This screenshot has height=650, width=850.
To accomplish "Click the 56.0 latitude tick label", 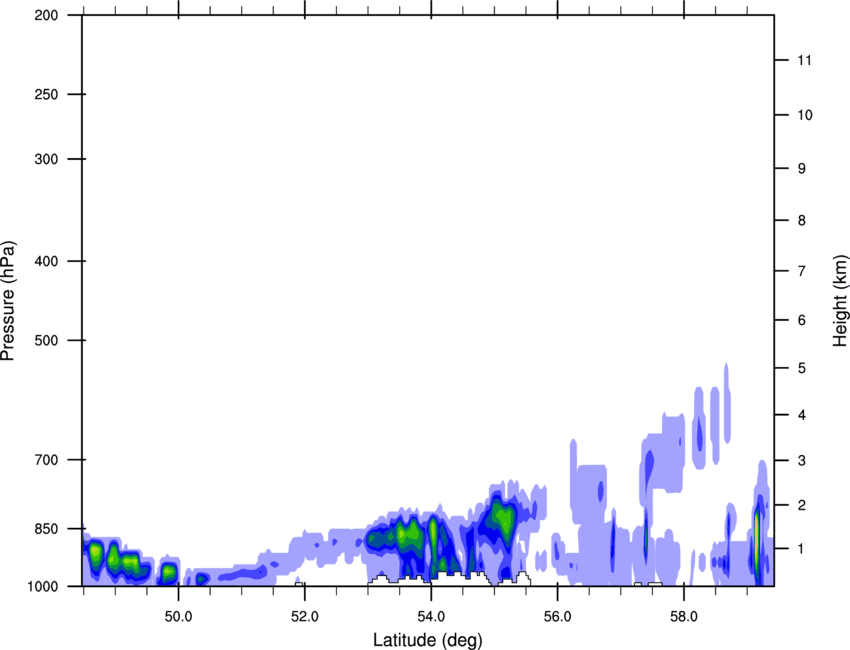I will [x=557, y=617].
